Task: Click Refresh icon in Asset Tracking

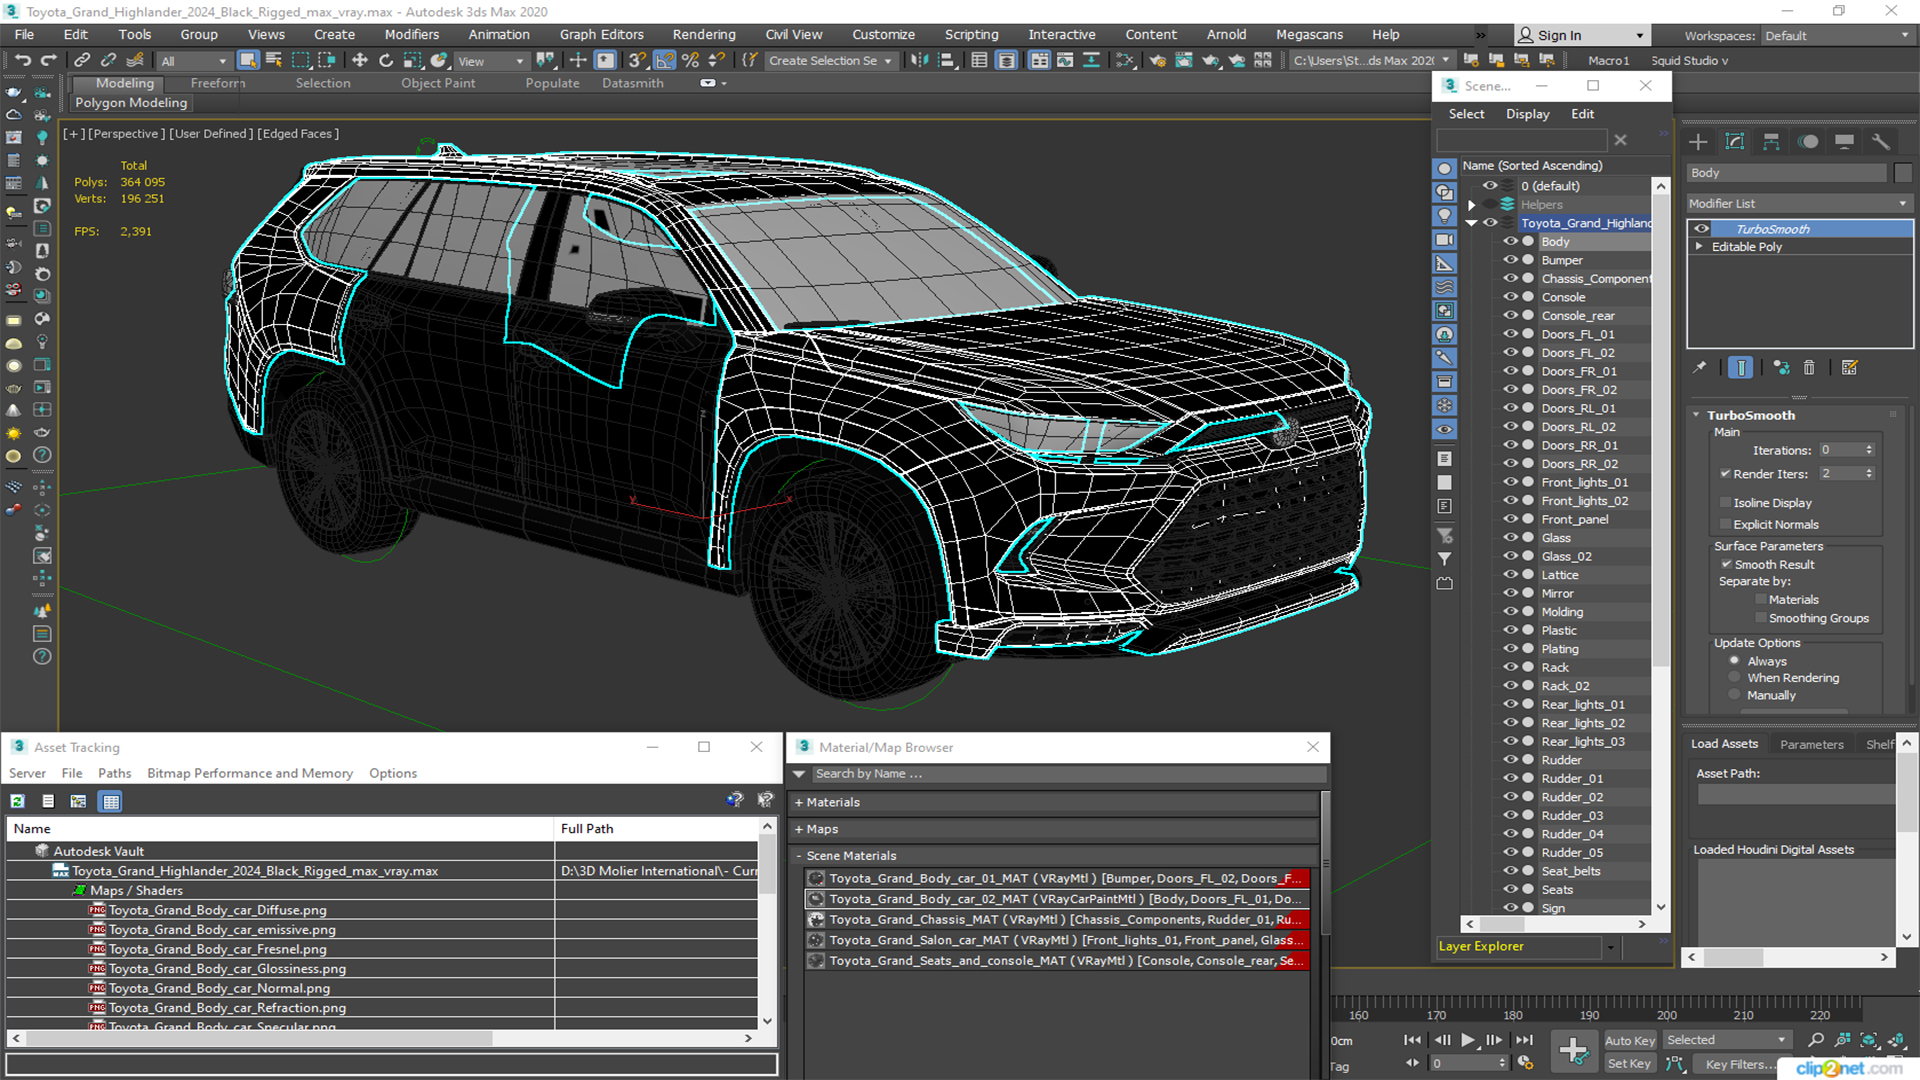Action: (17, 801)
